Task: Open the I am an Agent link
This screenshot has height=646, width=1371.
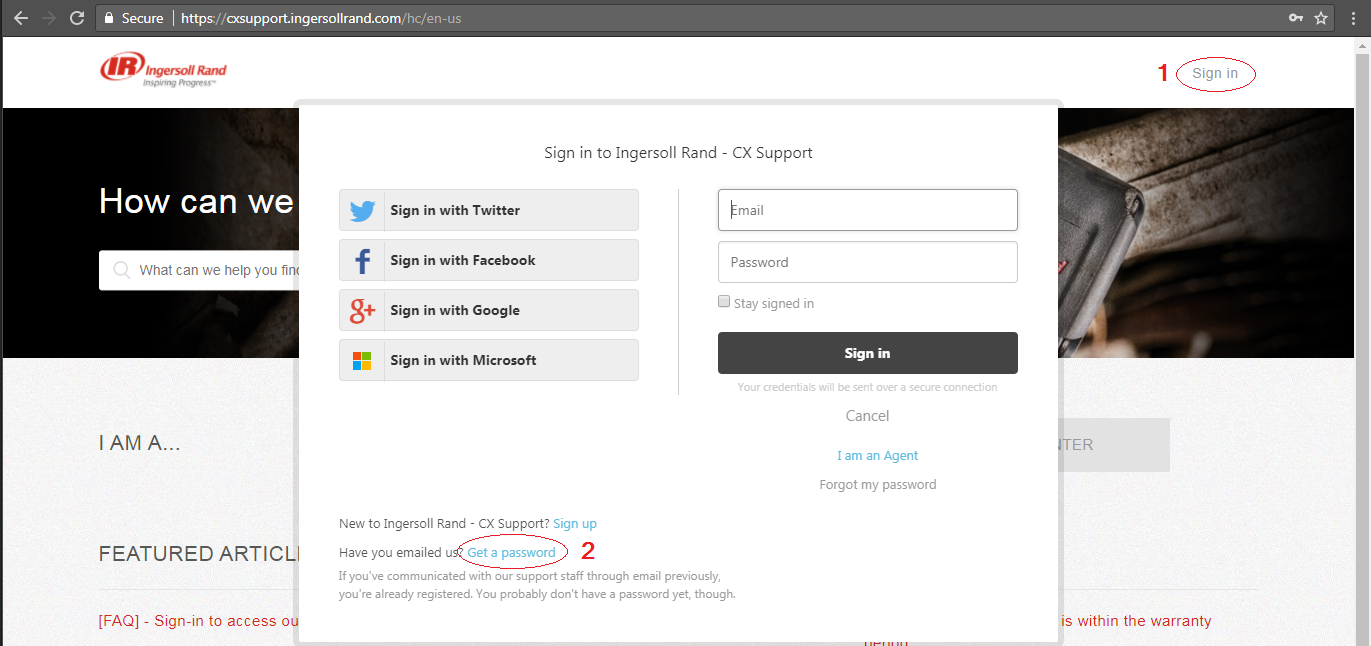Action: point(877,456)
